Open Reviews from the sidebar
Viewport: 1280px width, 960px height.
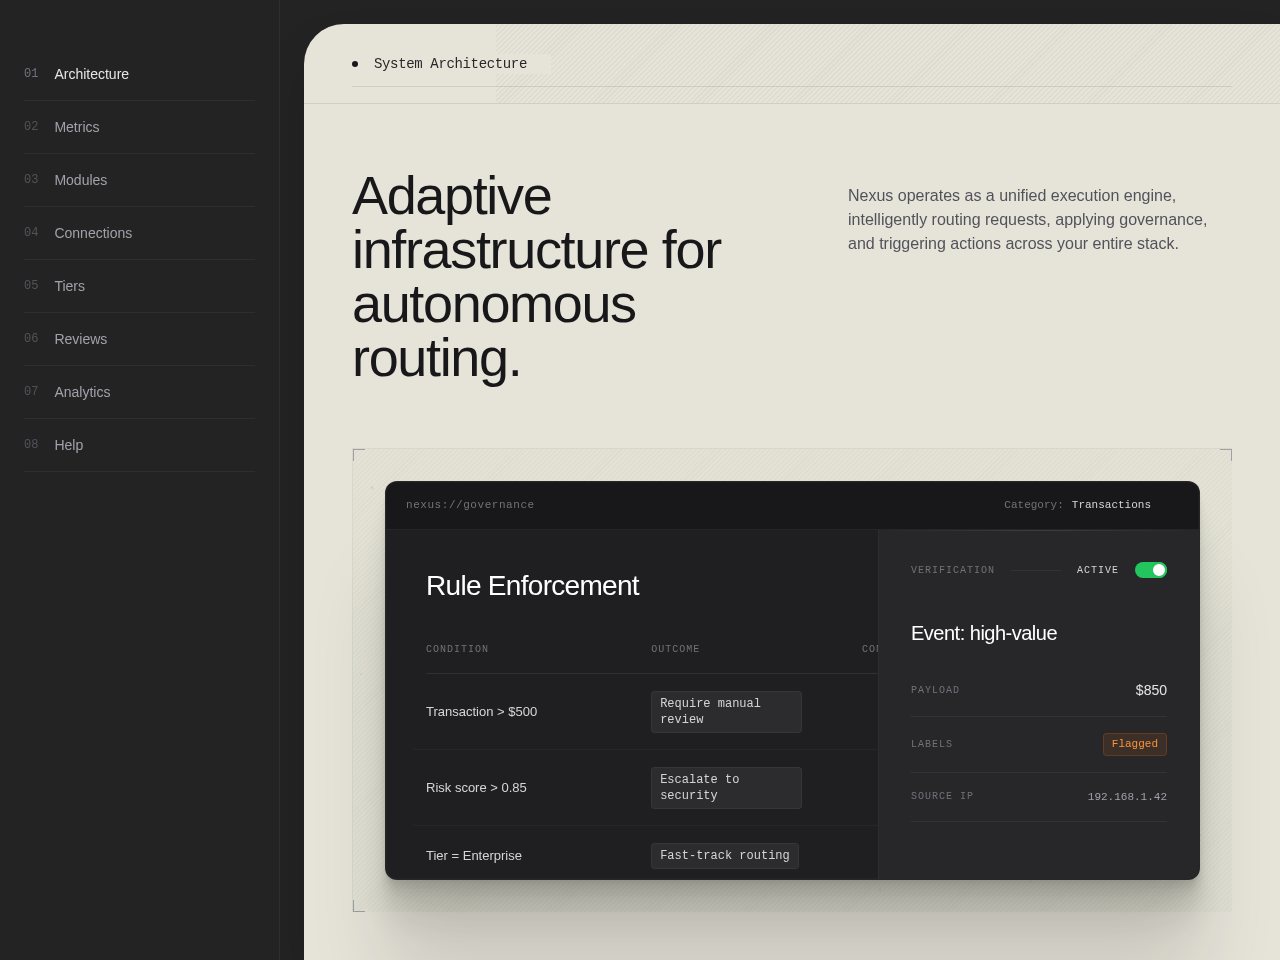click(80, 339)
